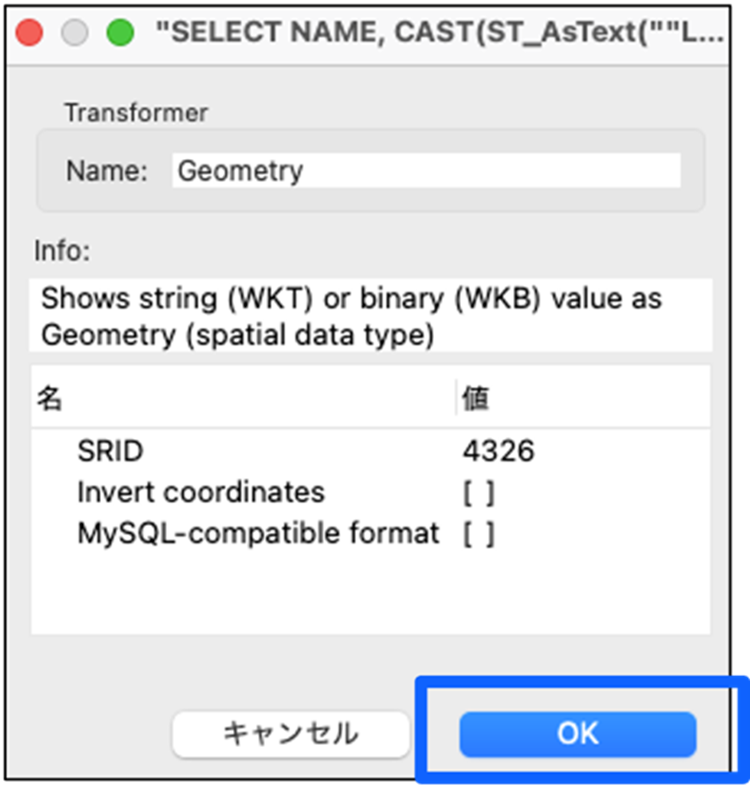Minimize the window with the yellow button

(75, 32)
